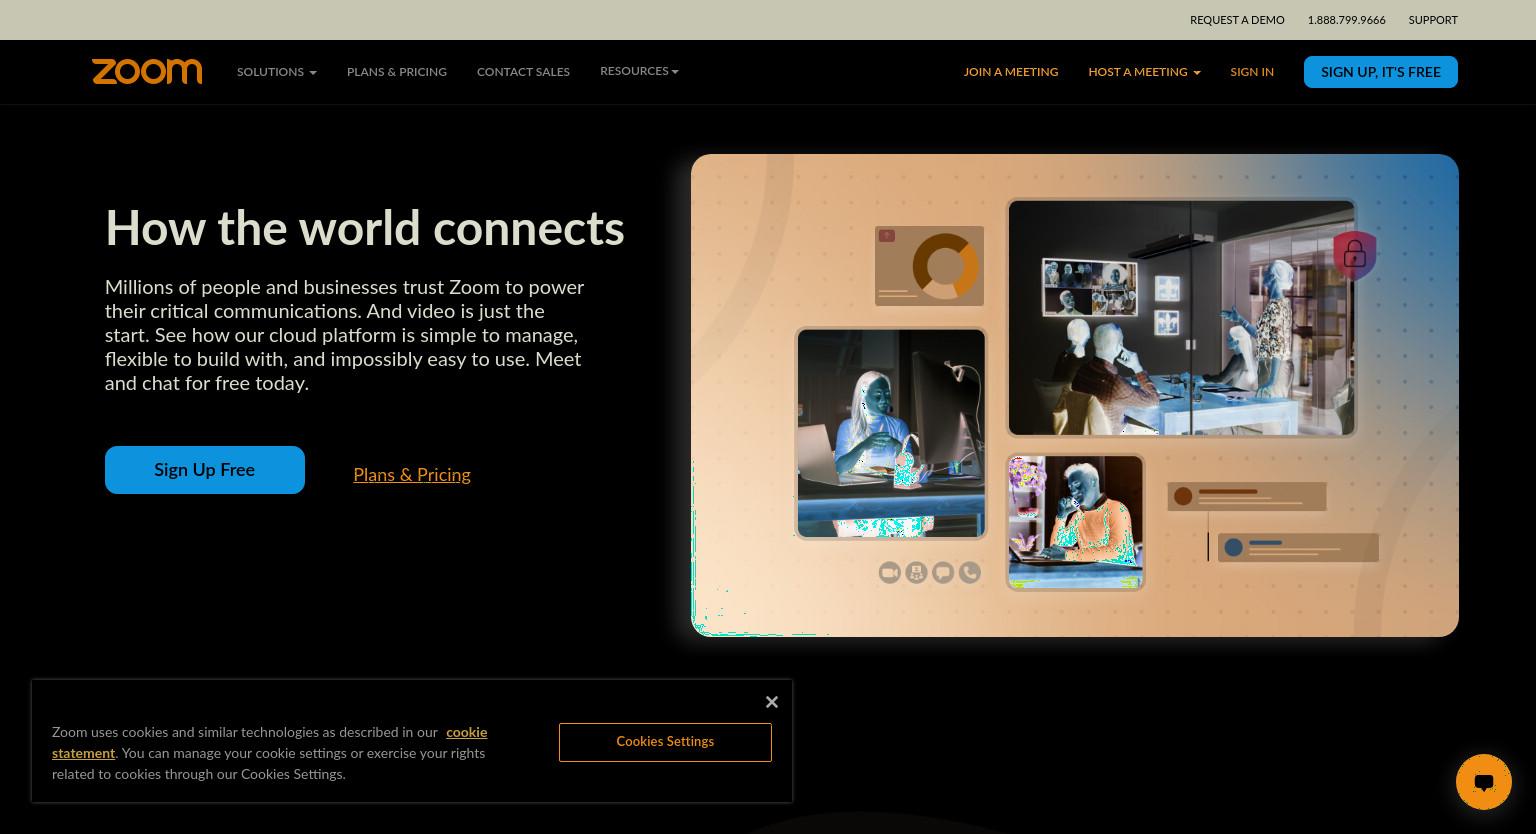Click the Zoom logo
1536x834 pixels.
click(147, 71)
